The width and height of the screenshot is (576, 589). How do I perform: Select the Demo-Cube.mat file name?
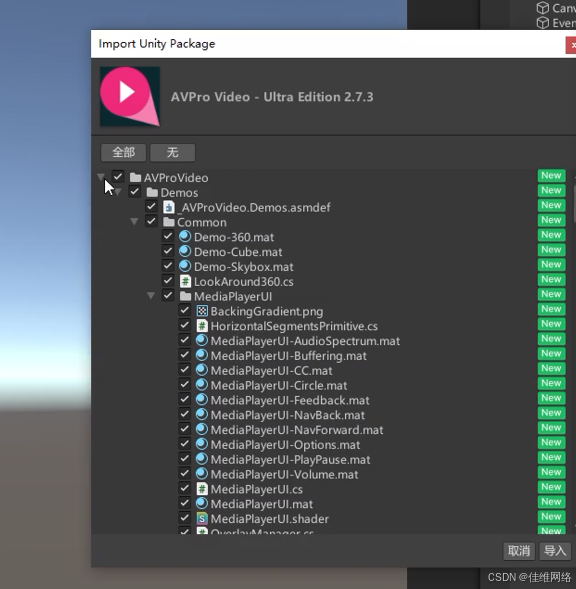pyautogui.click(x=238, y=252)
